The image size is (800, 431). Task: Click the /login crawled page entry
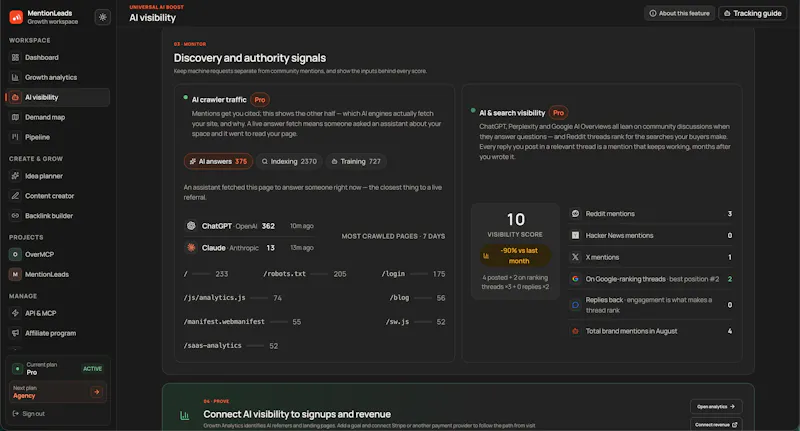413,274
